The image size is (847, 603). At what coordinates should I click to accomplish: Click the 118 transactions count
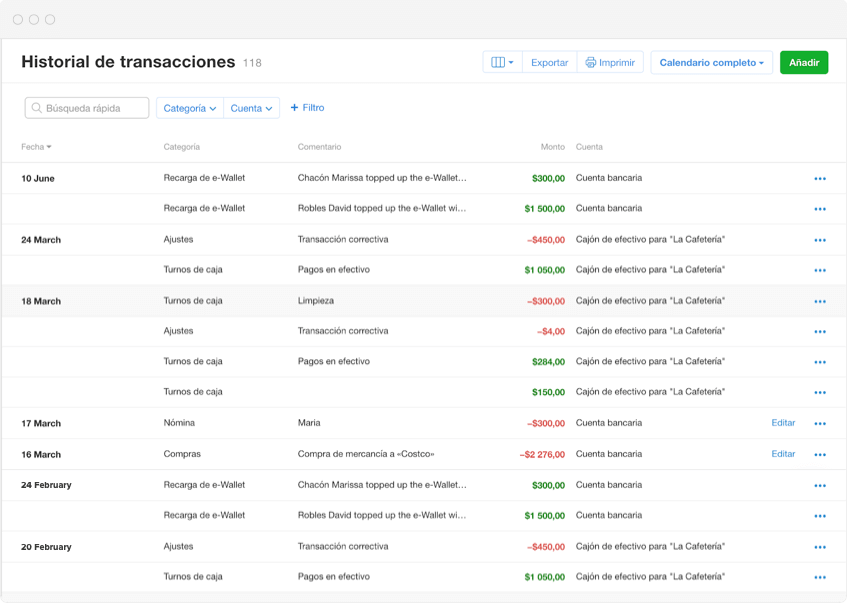(x=252, y=63)
